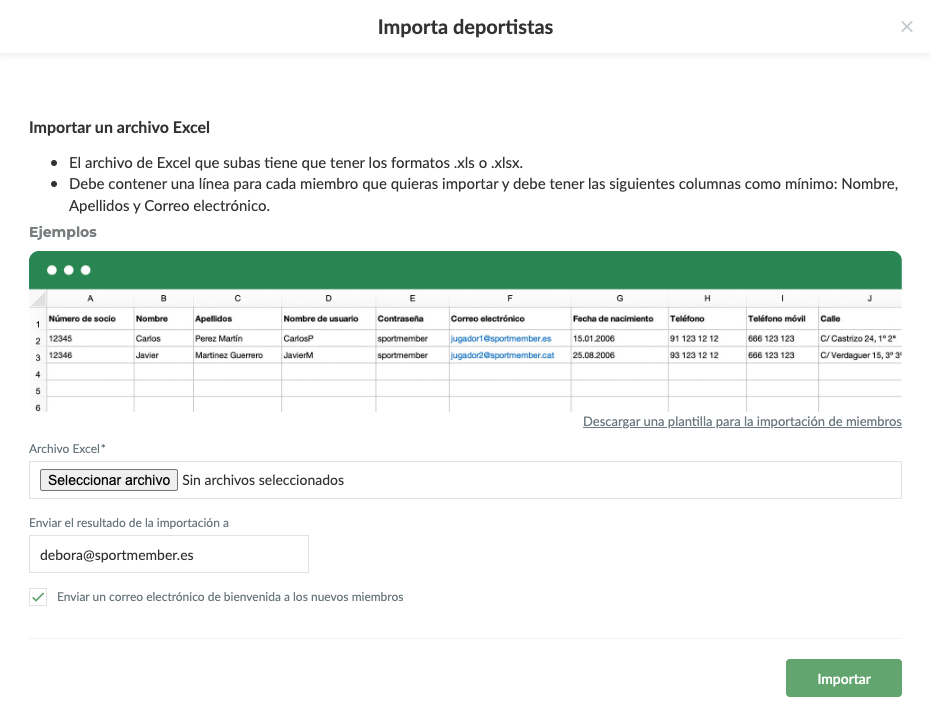This screenshot has height=726, width=931.
Task: Select column letter J in the example sheet
Action: click(869, 298)
